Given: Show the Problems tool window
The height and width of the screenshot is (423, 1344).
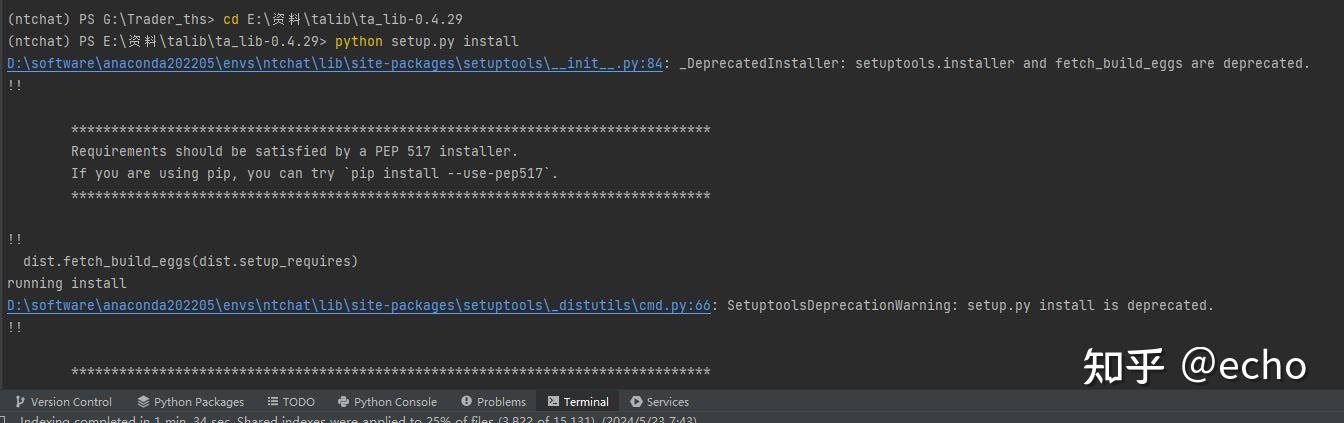Looking at the screenshot, I should tap(493, 402).
